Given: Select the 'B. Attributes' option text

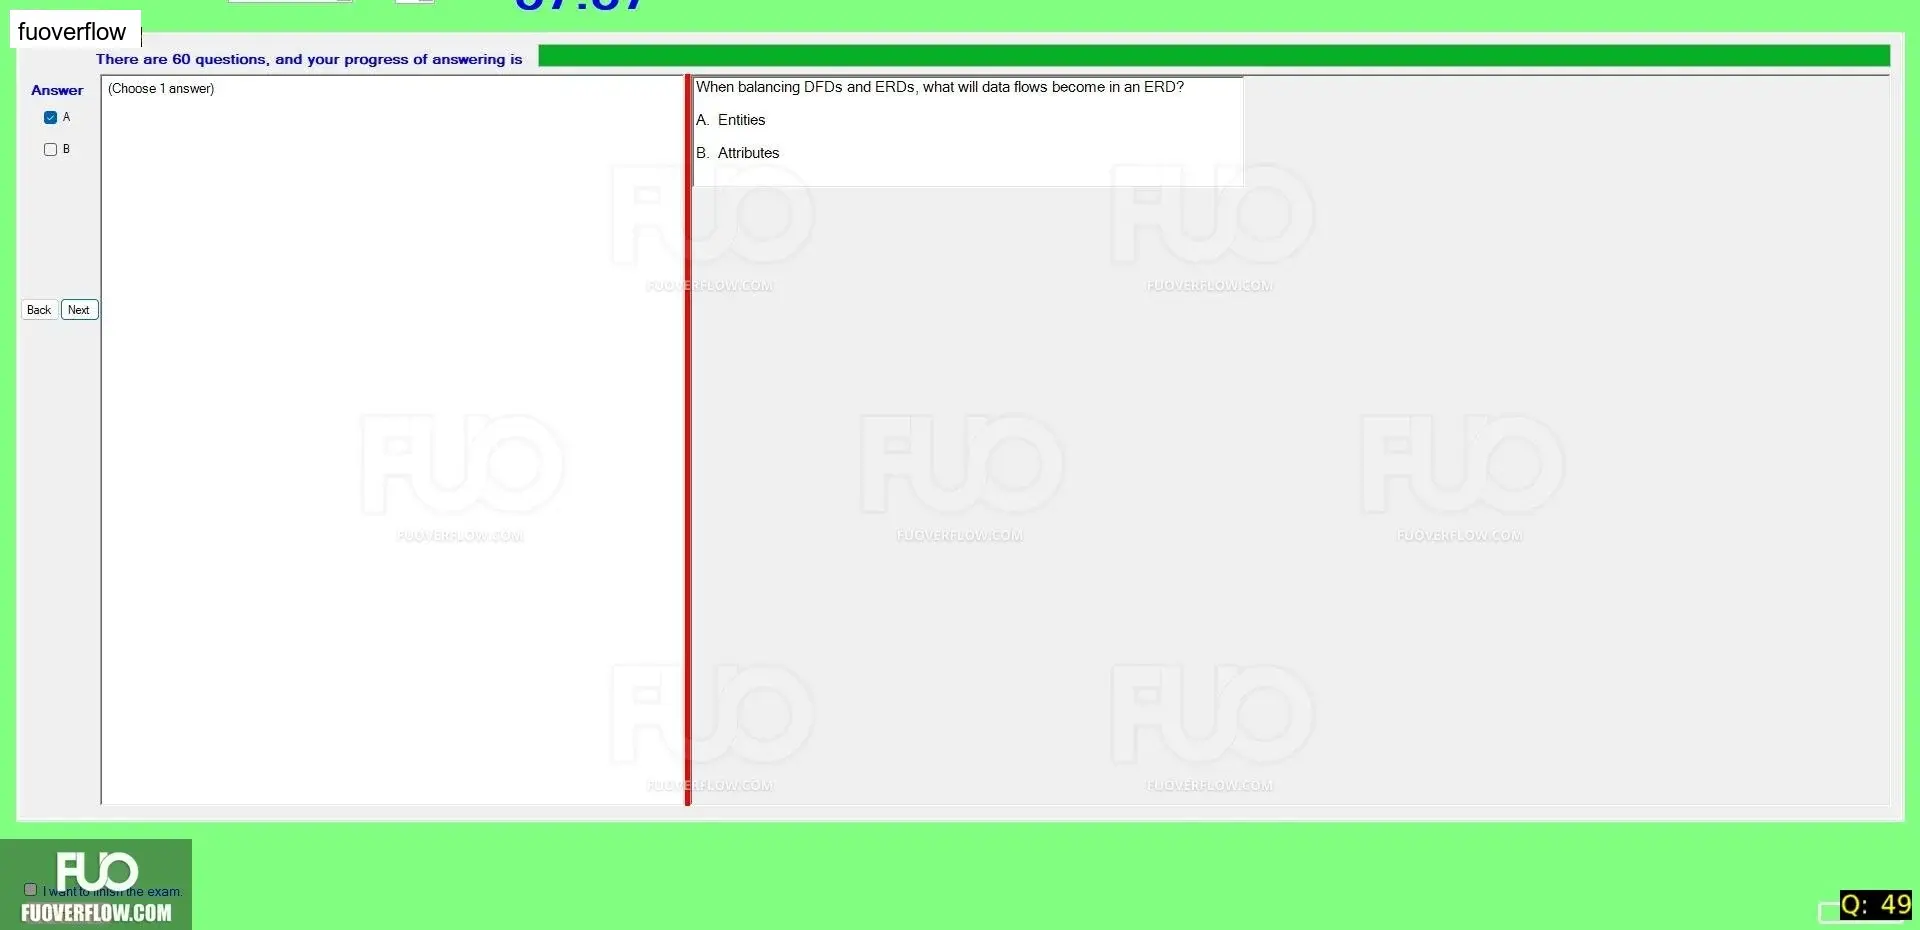Looking at the screenshot, I should [738, 153].
